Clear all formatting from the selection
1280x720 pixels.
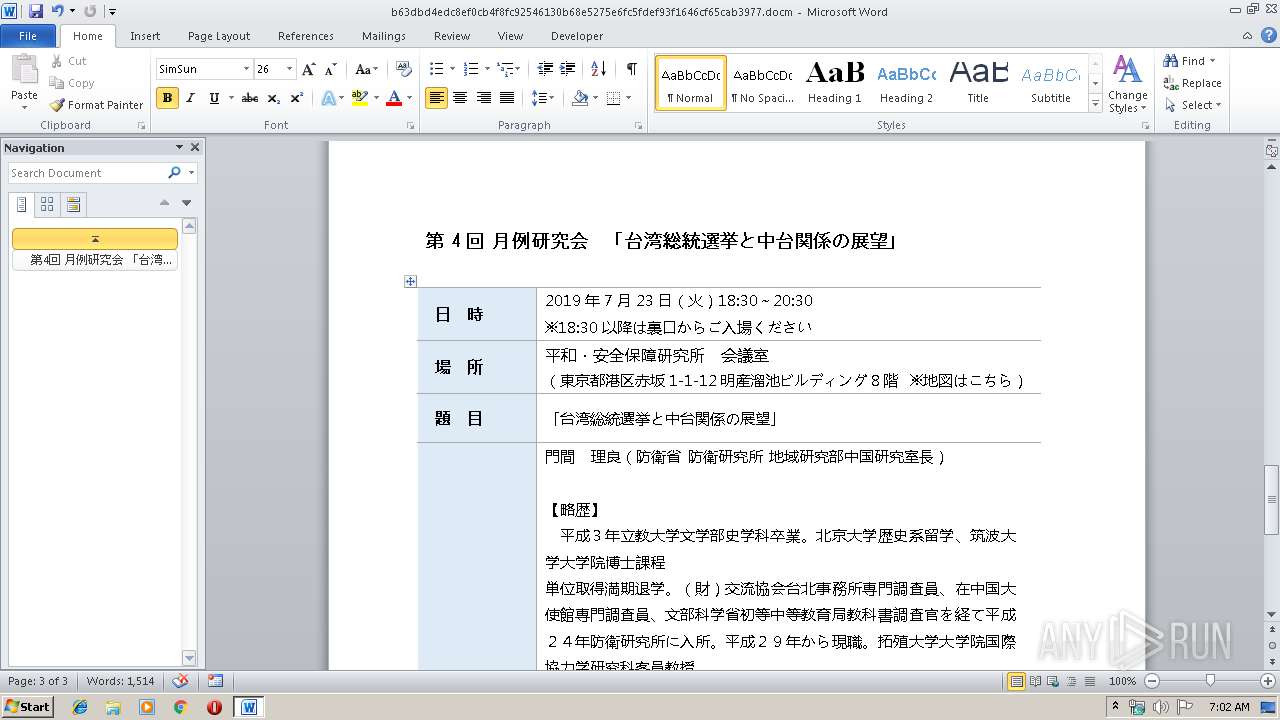404,69
